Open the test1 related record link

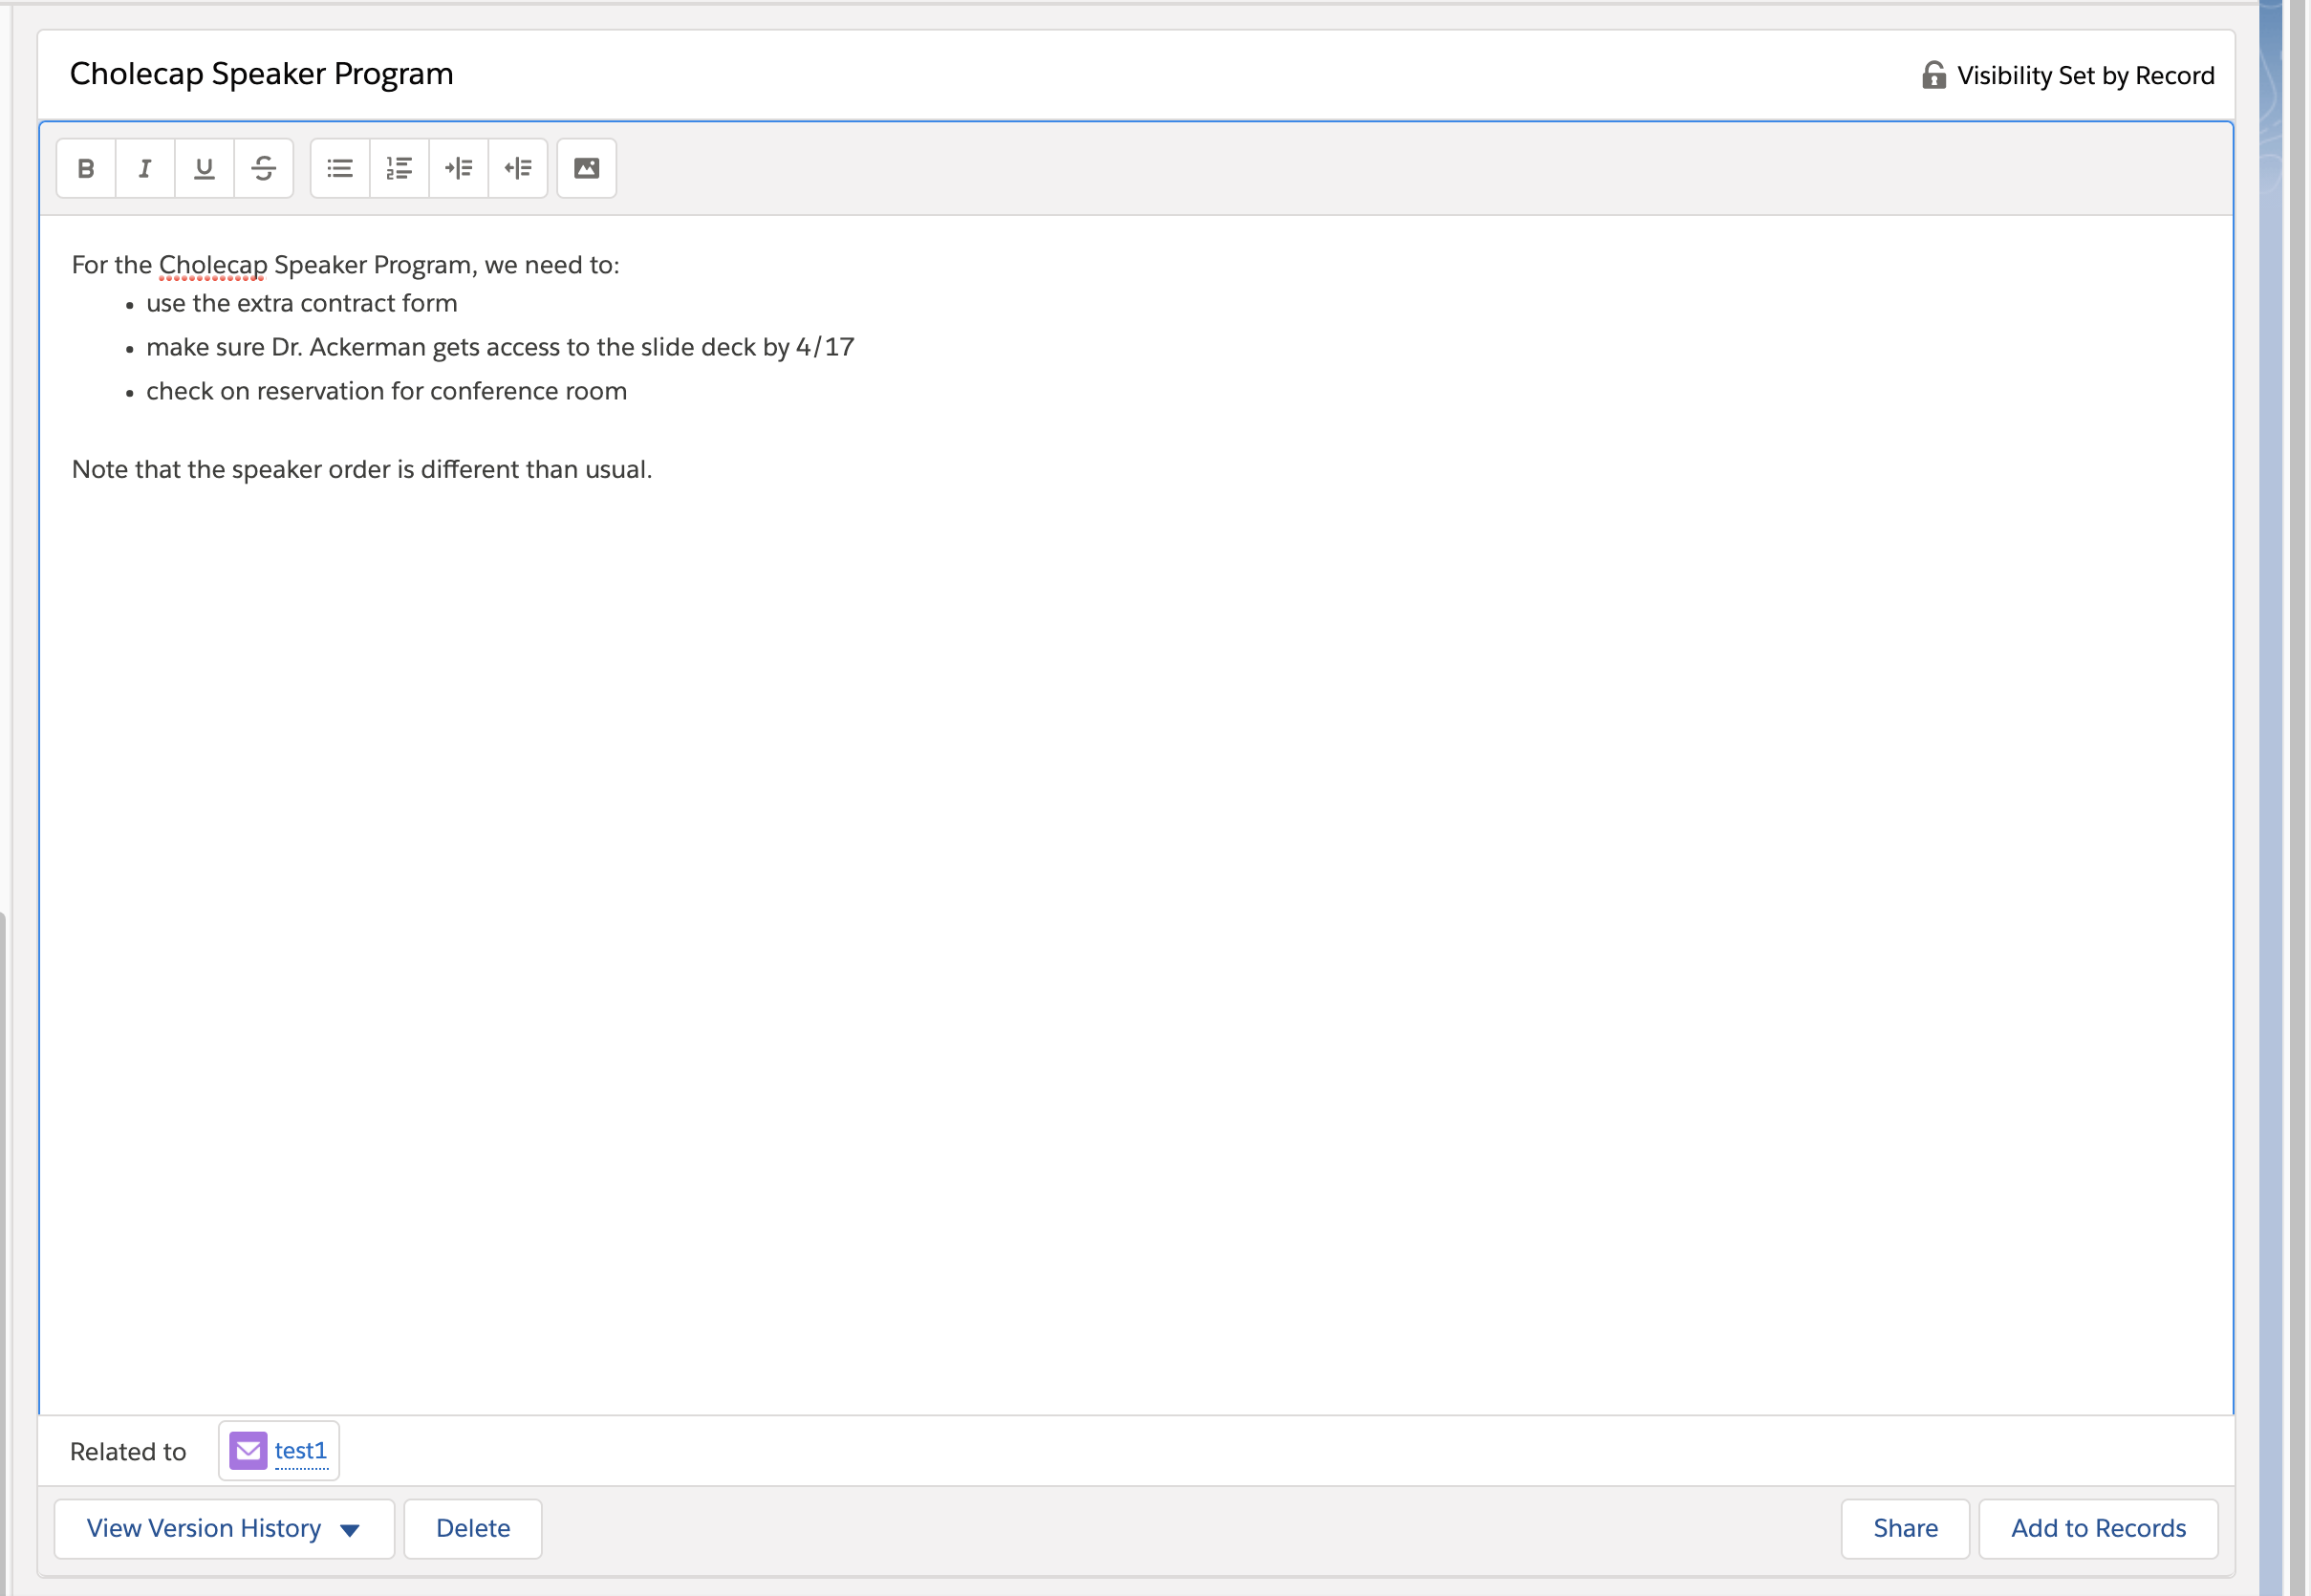(x=301, y=1450)
